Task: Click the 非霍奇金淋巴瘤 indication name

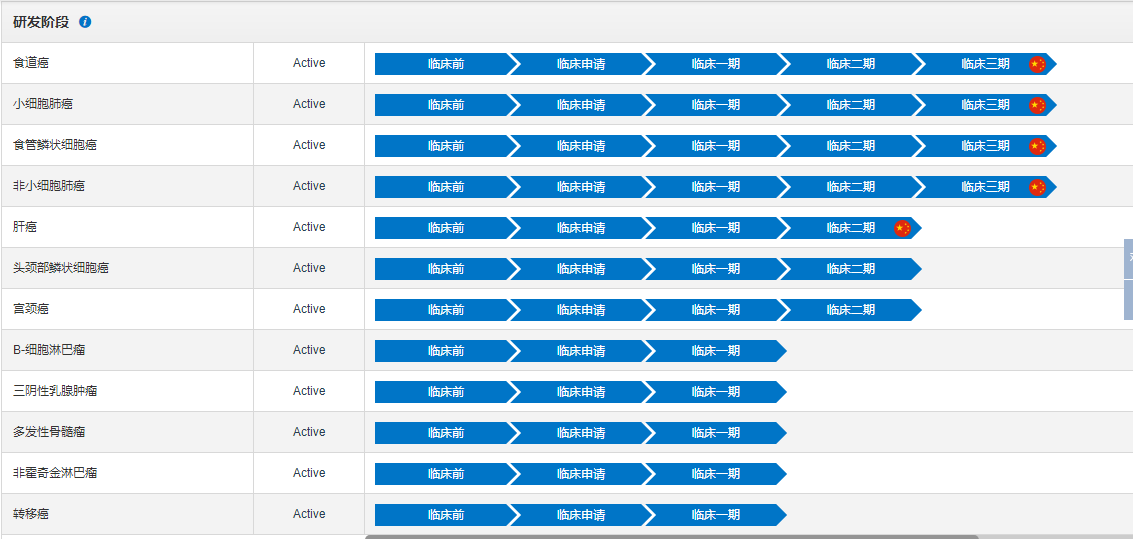Action: pos(55,473)
